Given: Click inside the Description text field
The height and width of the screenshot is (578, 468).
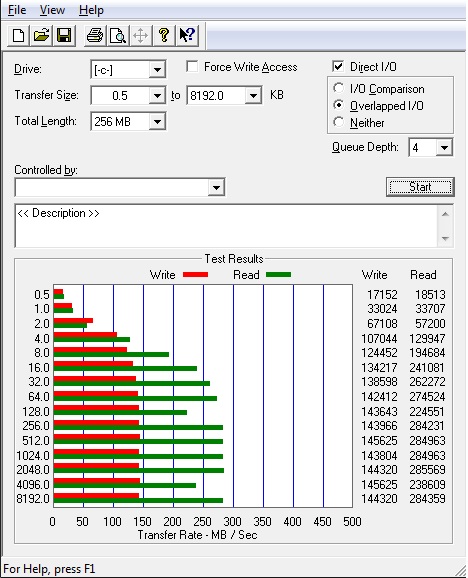Looking at the screenshot, I should (226, 226).
